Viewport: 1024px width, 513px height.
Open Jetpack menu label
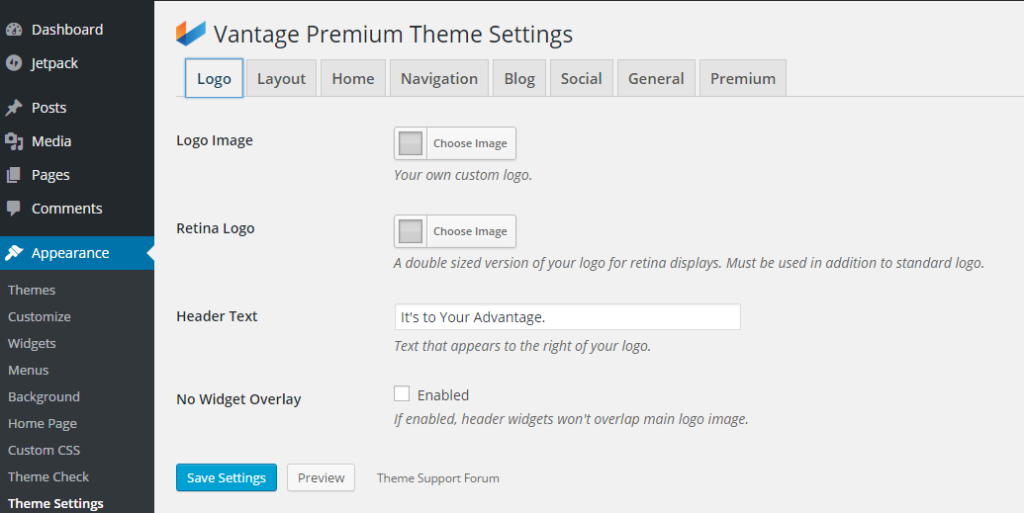coord(55,63)
